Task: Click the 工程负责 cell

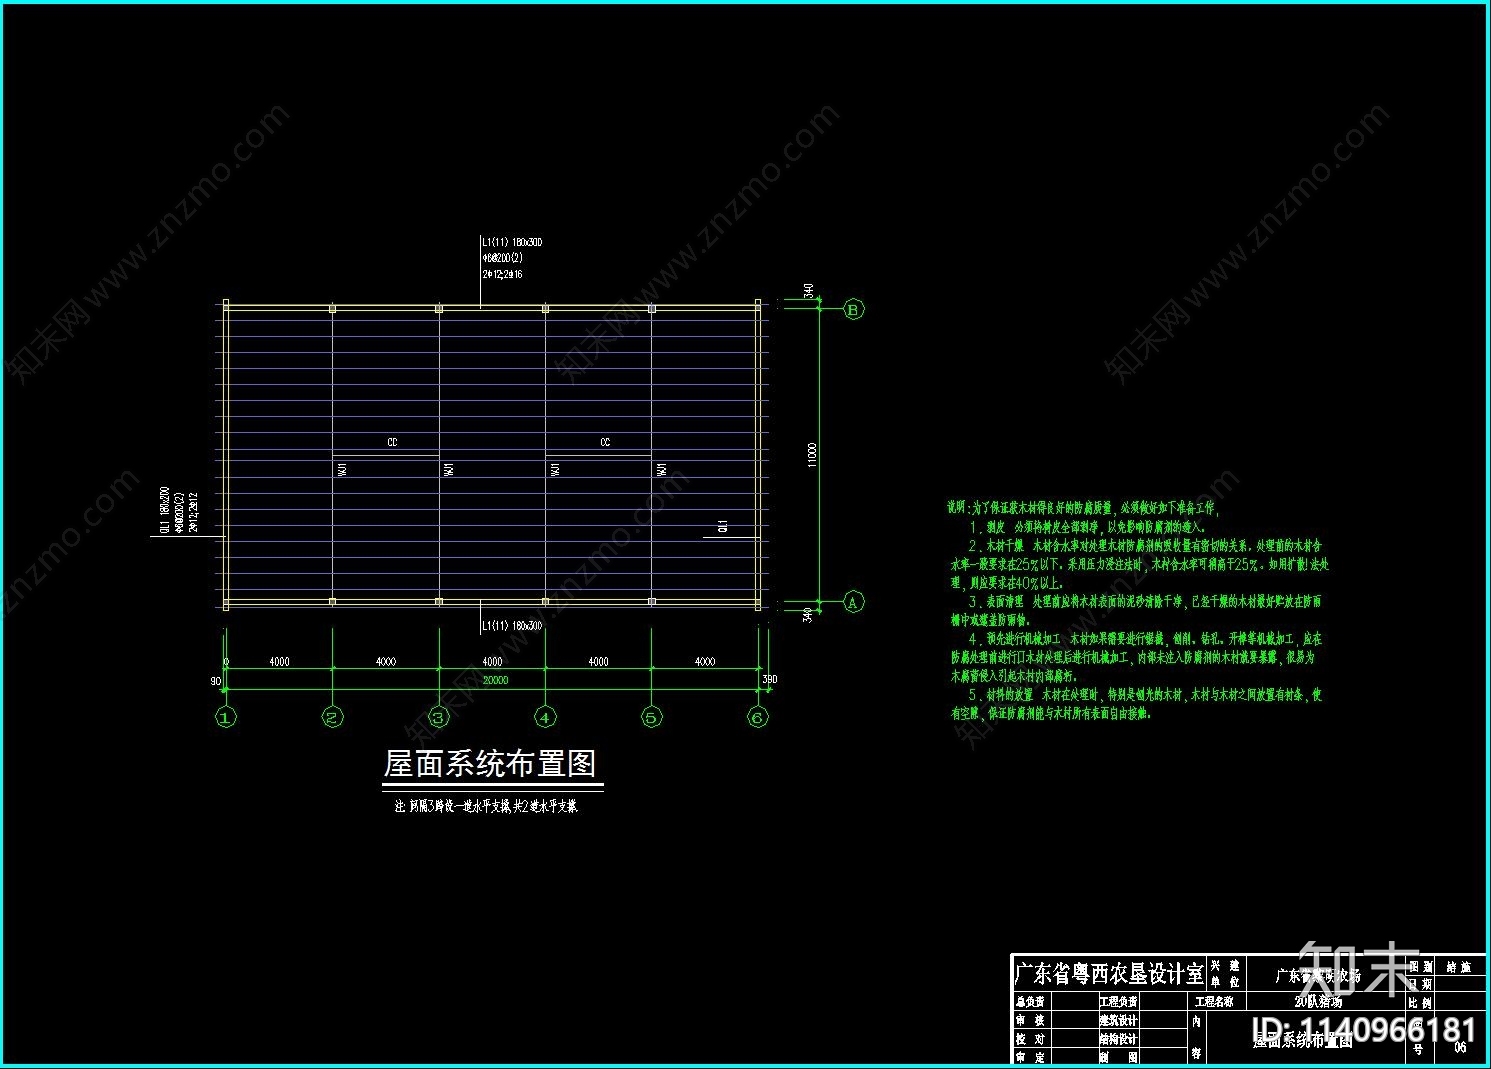Action: (1118, 1001)
